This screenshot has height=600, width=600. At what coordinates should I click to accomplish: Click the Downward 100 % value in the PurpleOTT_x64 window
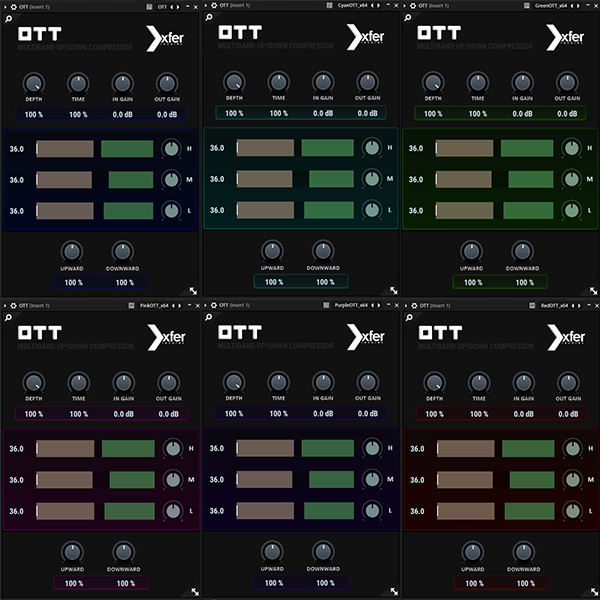325,583
